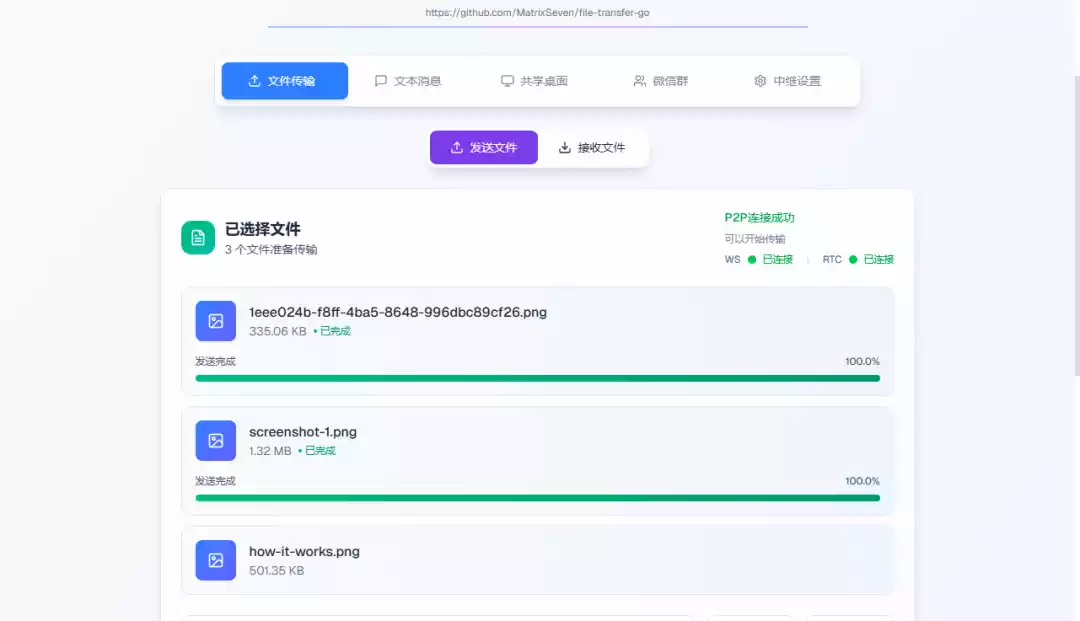Select the how-it-works.png file name
Viewport: 1080px width, 621px height.
coord(304,552)
